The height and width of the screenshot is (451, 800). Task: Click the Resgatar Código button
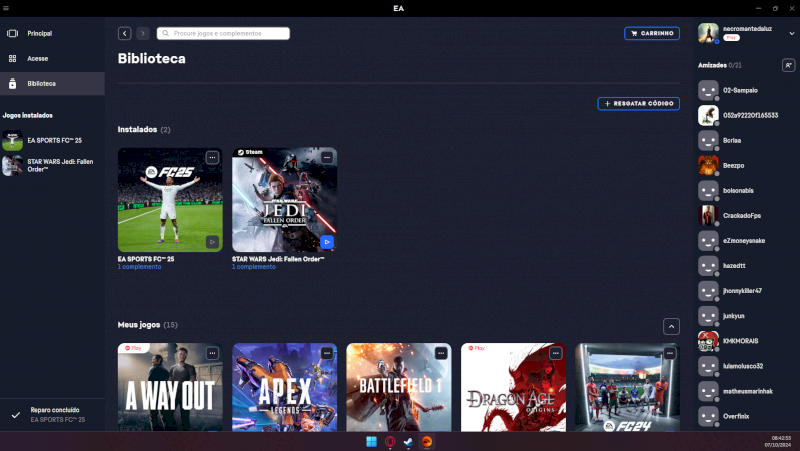(x=638, y=104)
